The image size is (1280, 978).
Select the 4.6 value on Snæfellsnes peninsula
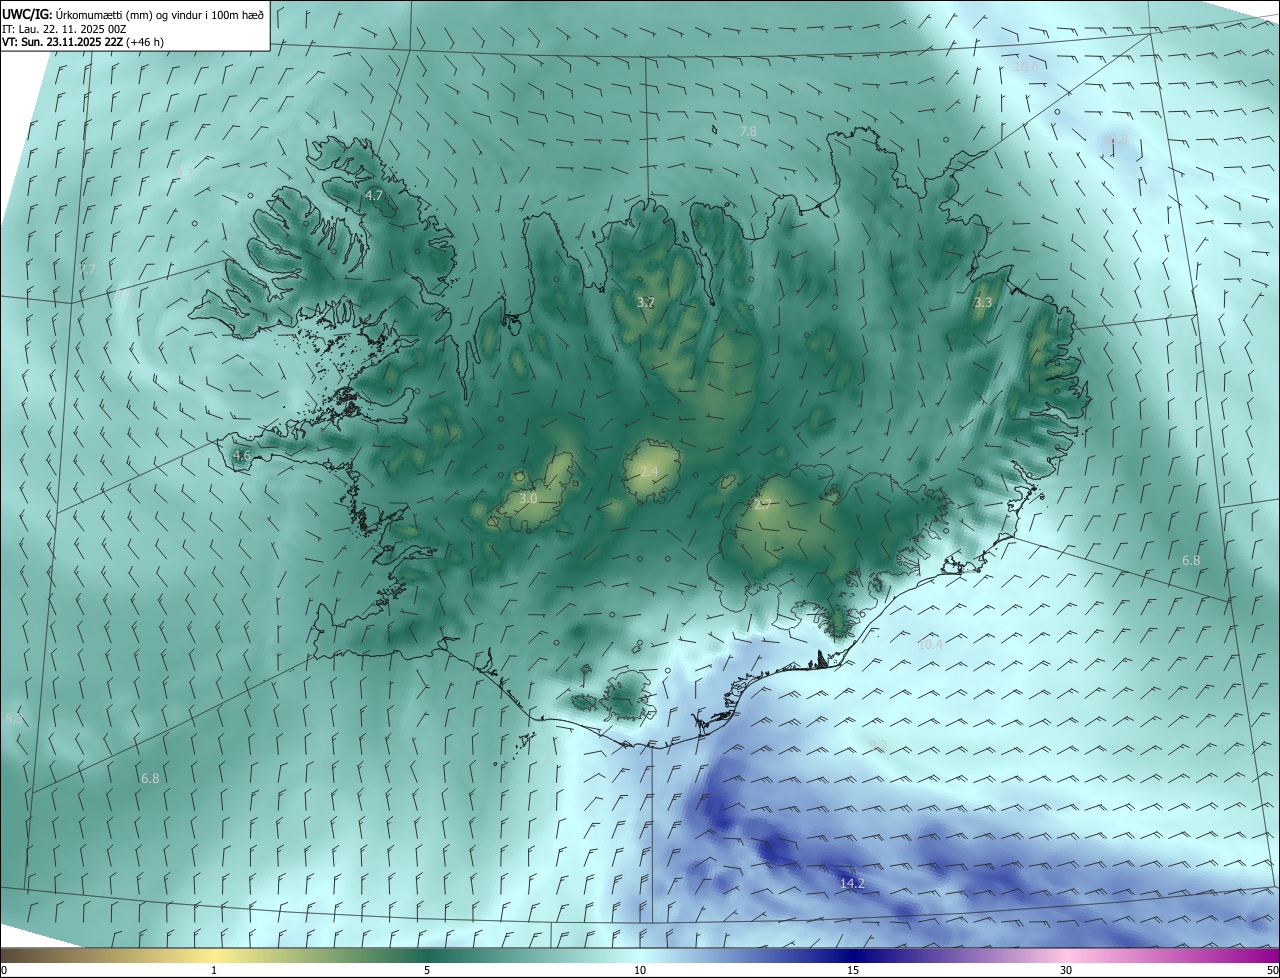[x=241, y=456]
